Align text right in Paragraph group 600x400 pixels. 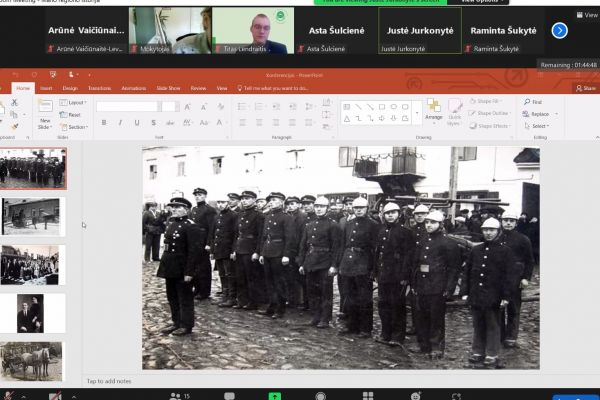click(x=276, y=122)
